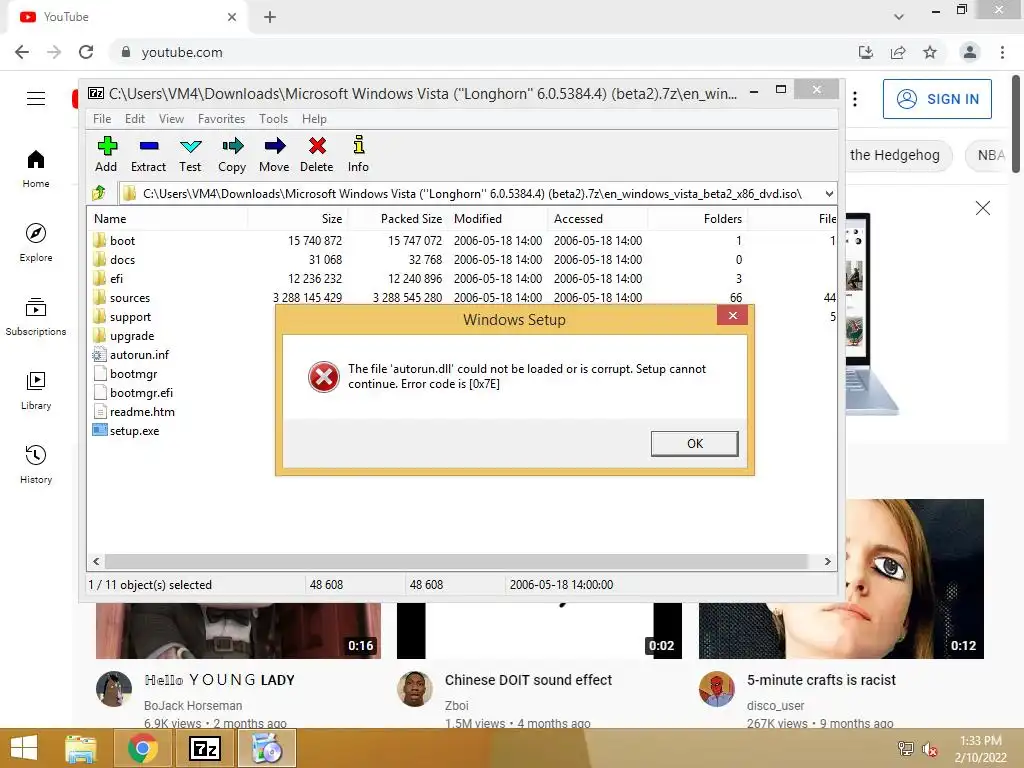Click the muted volume tray icon

929,749
